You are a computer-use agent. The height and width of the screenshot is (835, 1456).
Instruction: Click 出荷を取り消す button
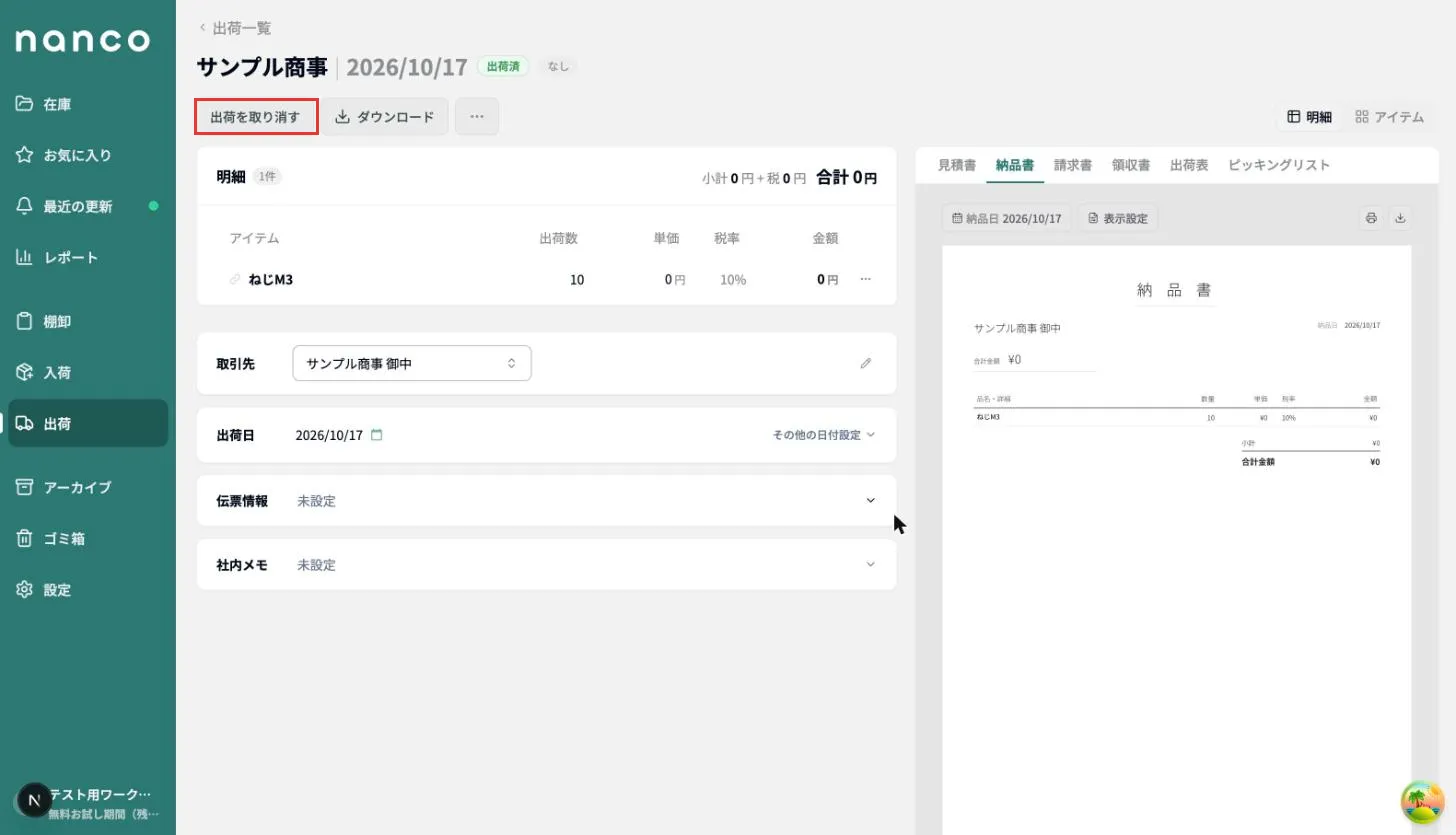click(x=256, y=117)
